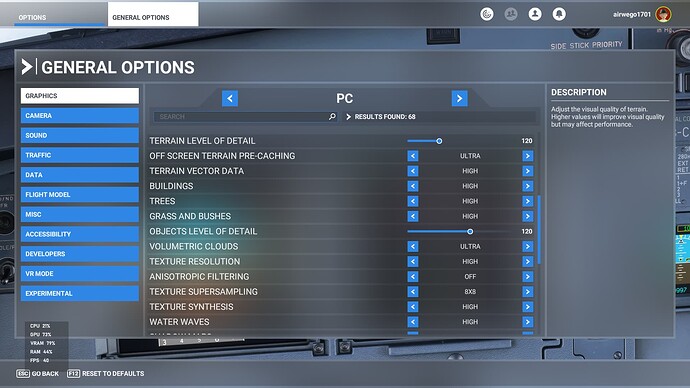Click the search magnifier icon
This screenshot has height=388, width=690.
tap(332, 117)
